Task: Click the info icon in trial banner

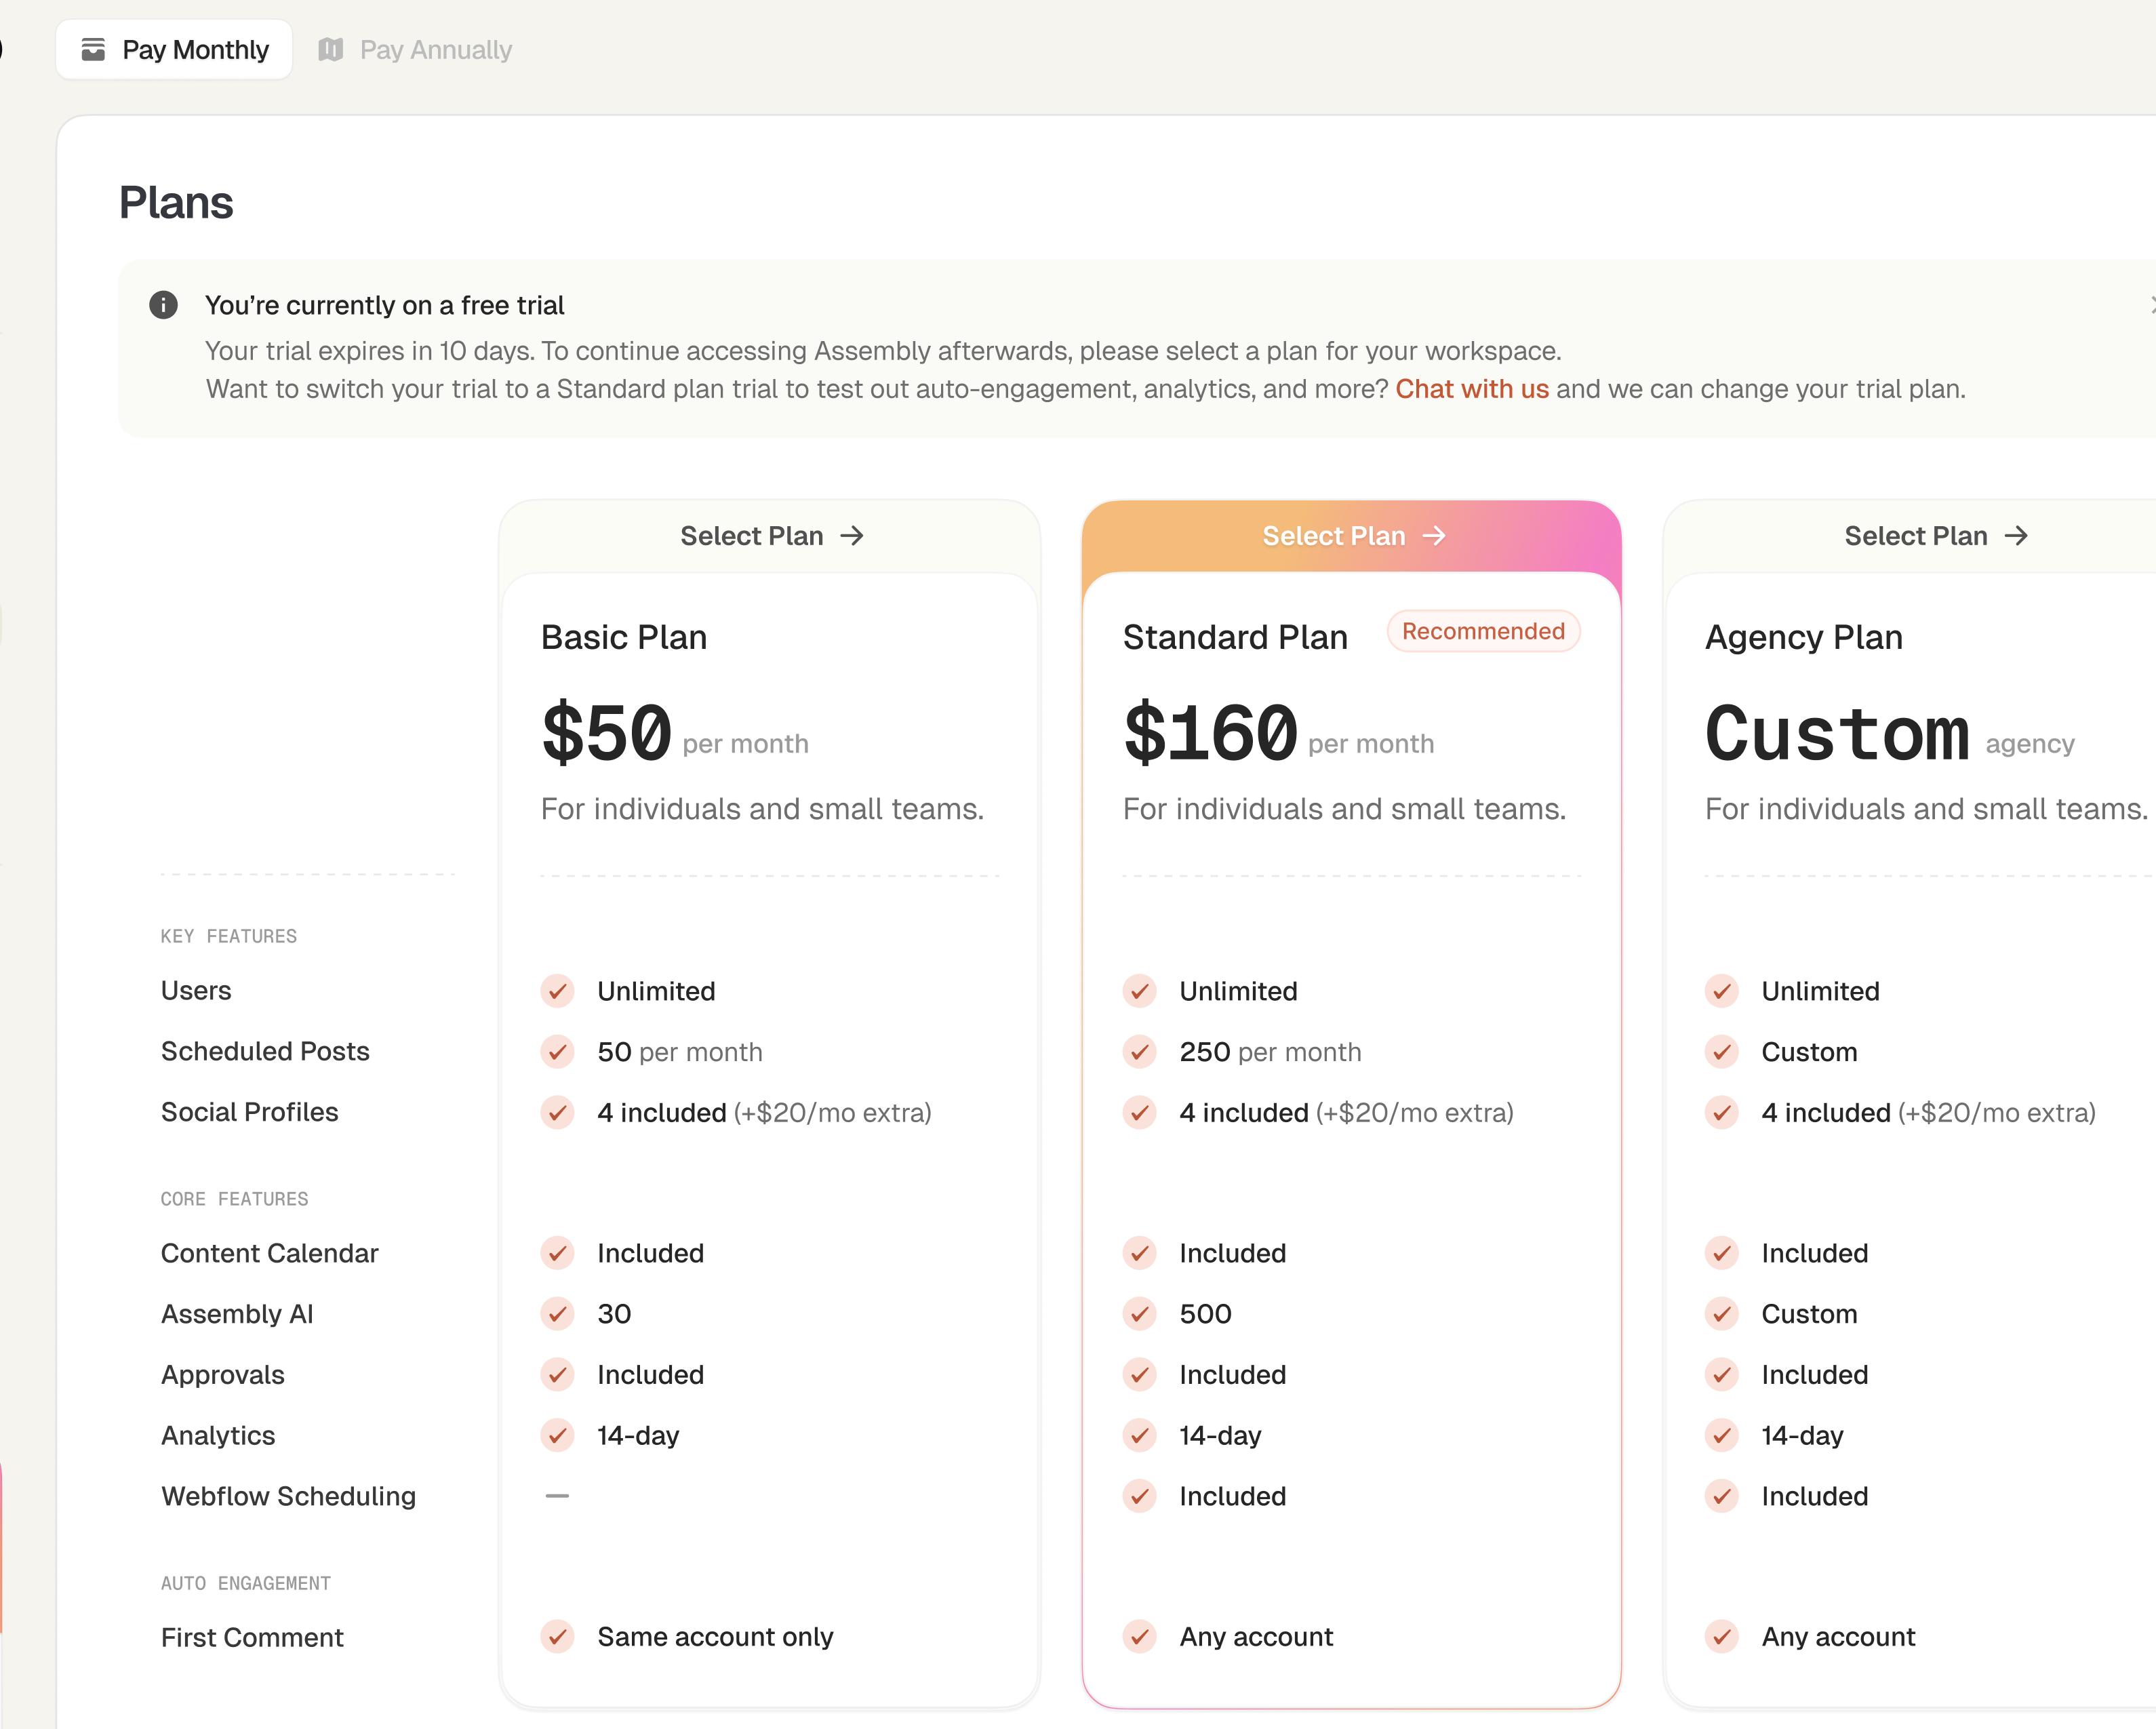Action: point(163,305)
